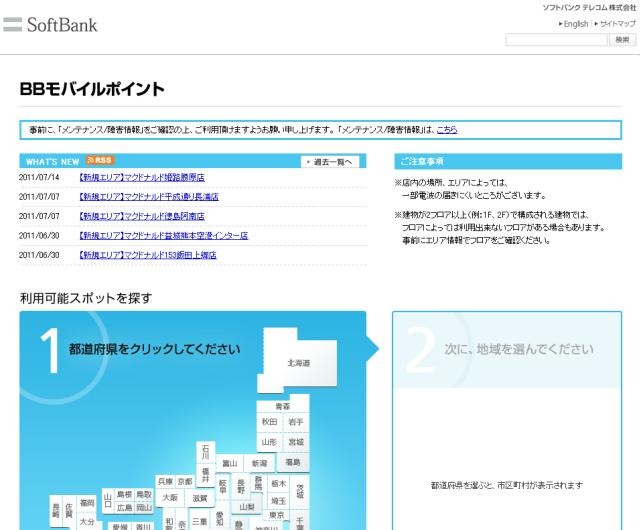Open the RSS feed icon
Image resolution: width=640 pixels, height=530 pixels.
tap(99, 160)
